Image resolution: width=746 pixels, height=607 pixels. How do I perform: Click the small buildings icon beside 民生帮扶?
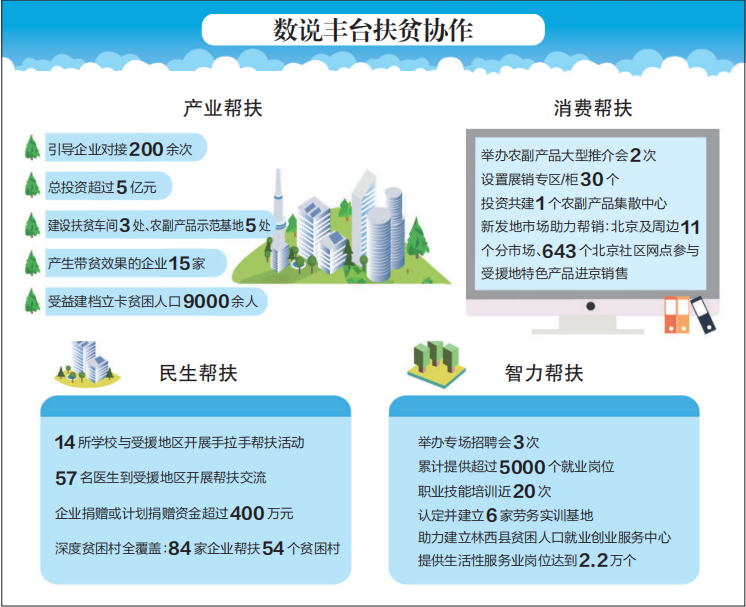click(x=87, y=363)
